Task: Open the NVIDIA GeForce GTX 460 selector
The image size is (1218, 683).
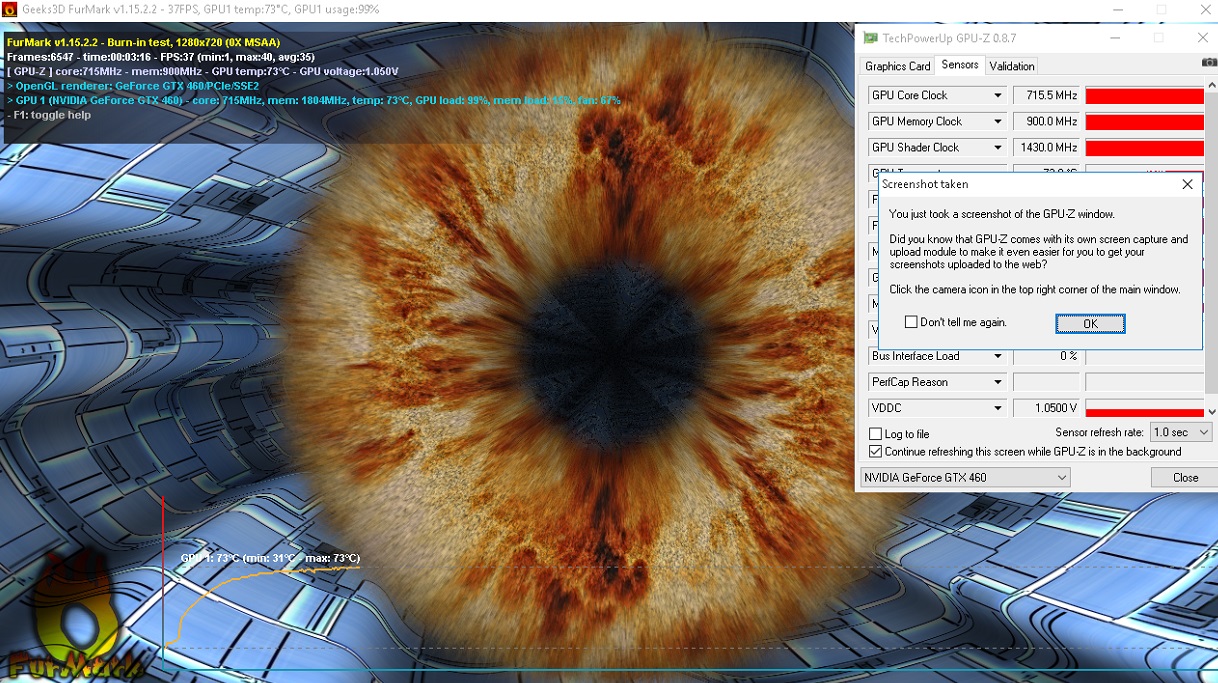Action: tap(966, 478)
